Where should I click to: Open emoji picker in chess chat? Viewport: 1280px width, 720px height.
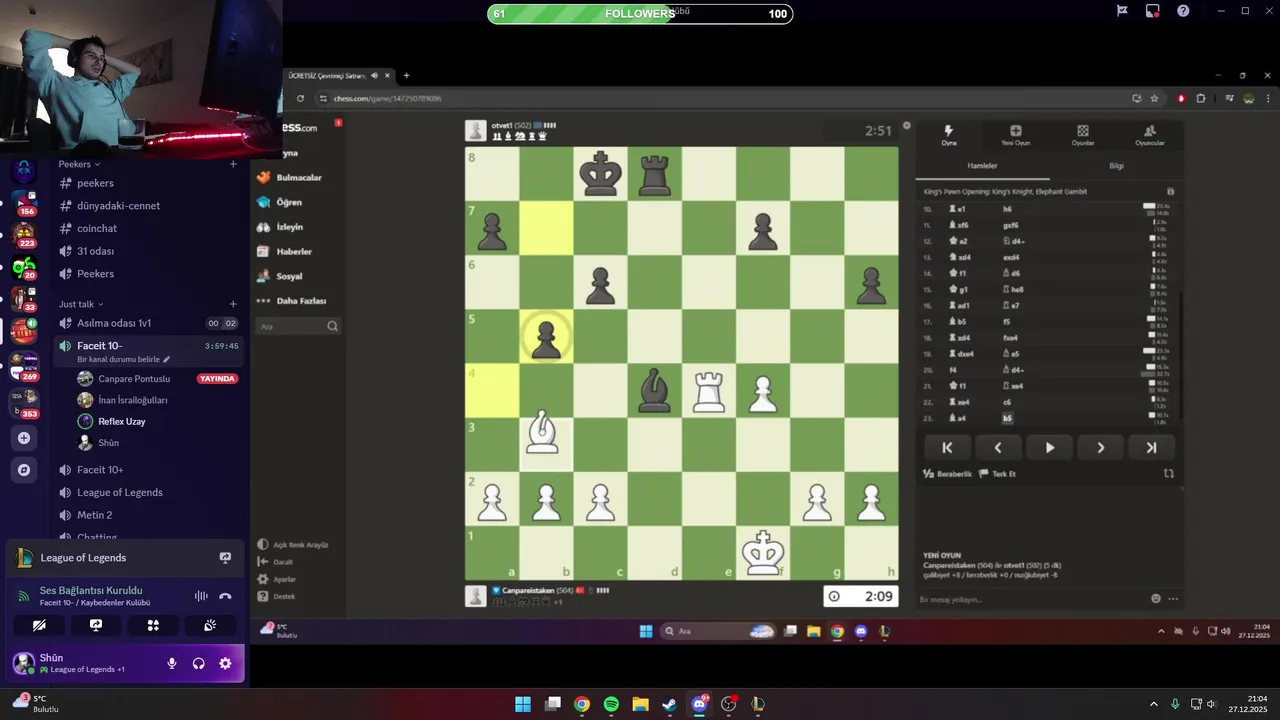pyautogui.click(x=1156, y=599)
